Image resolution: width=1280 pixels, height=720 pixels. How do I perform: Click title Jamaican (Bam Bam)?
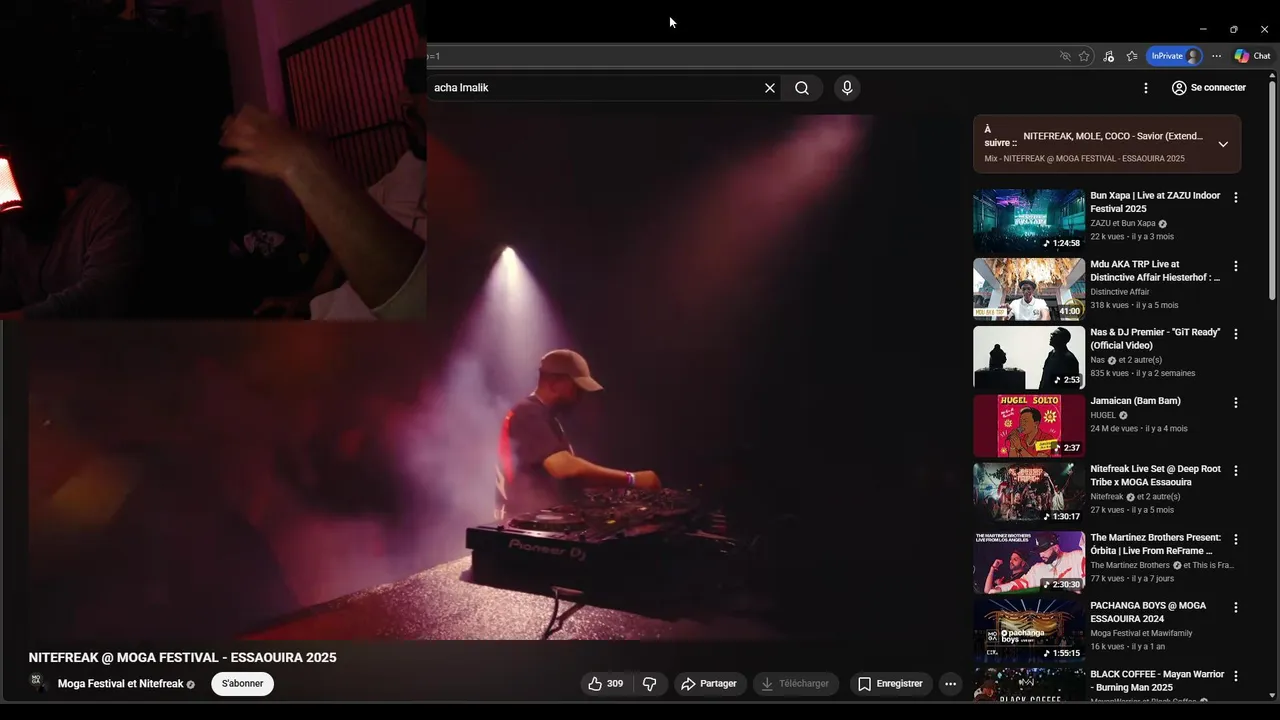pyautogui.click(x=1135, y=401)
